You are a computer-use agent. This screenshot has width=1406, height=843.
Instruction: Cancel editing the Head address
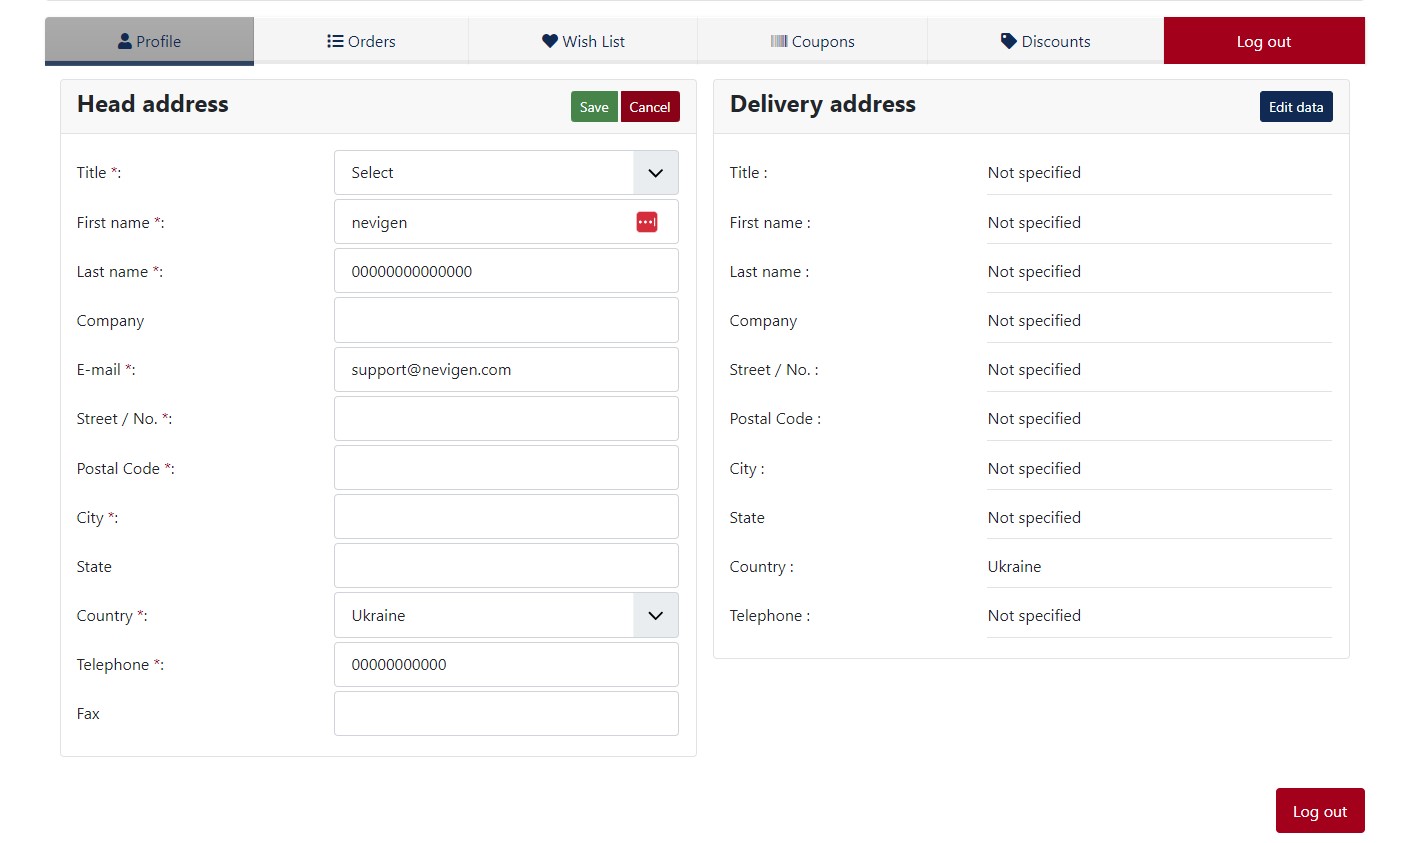coord(650,107)
